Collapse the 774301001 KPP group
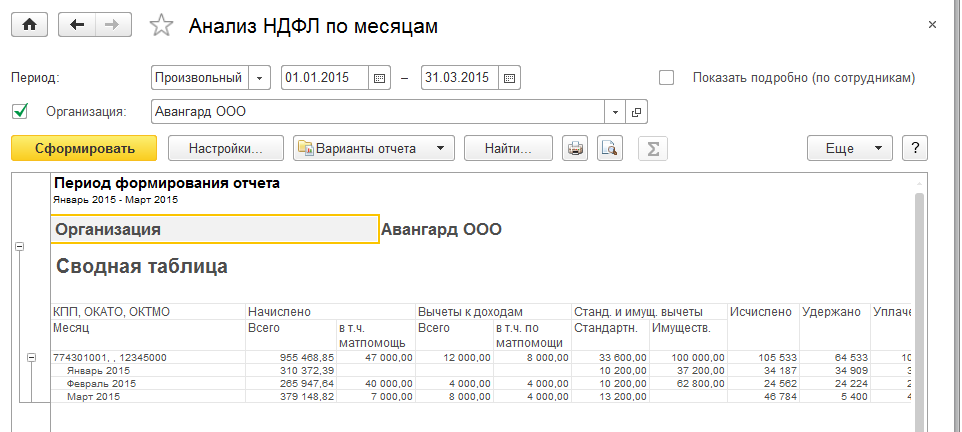Image resolution: width=962 pixels, height=432 pixels. click(x=33, y=358)
